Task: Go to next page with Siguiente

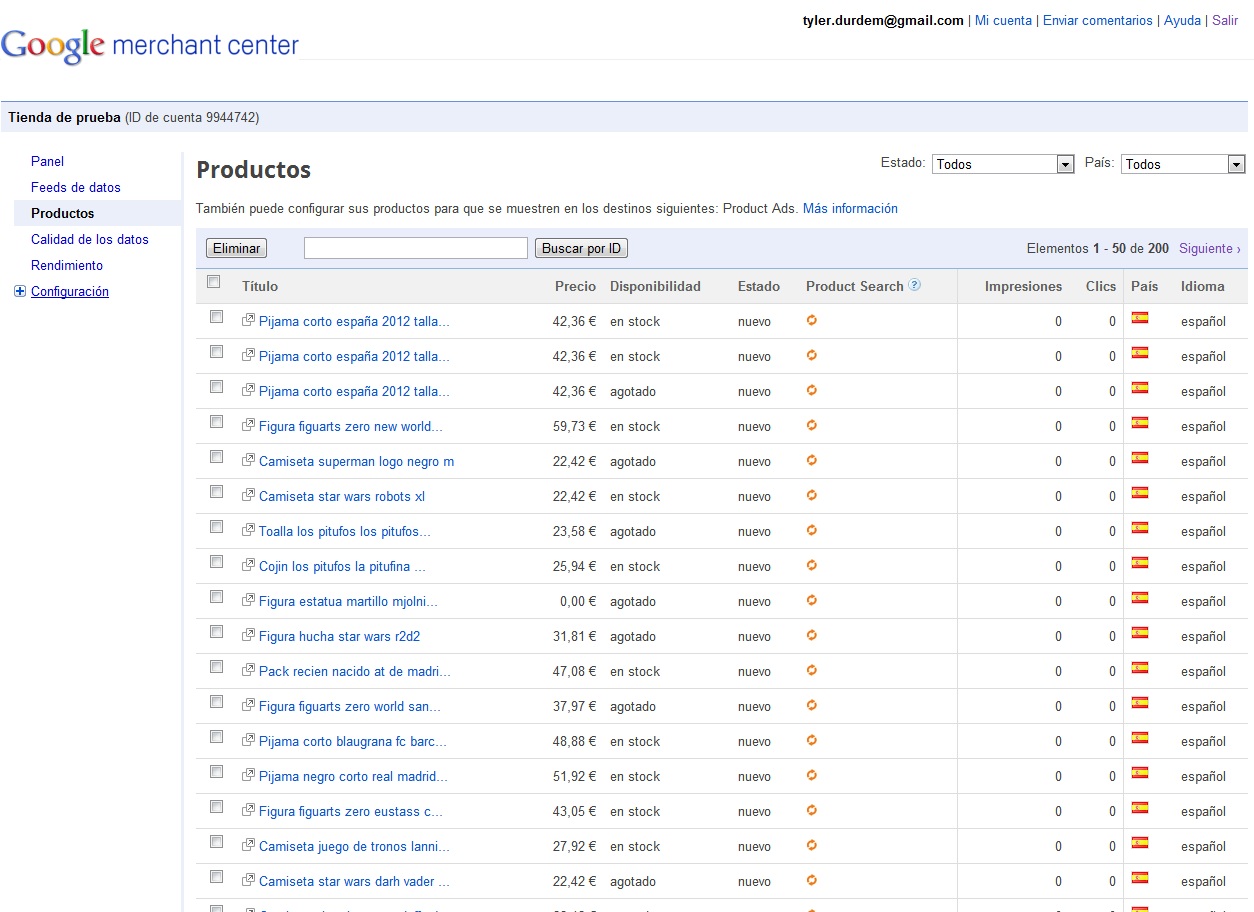Action: (x=1210, y=248)
